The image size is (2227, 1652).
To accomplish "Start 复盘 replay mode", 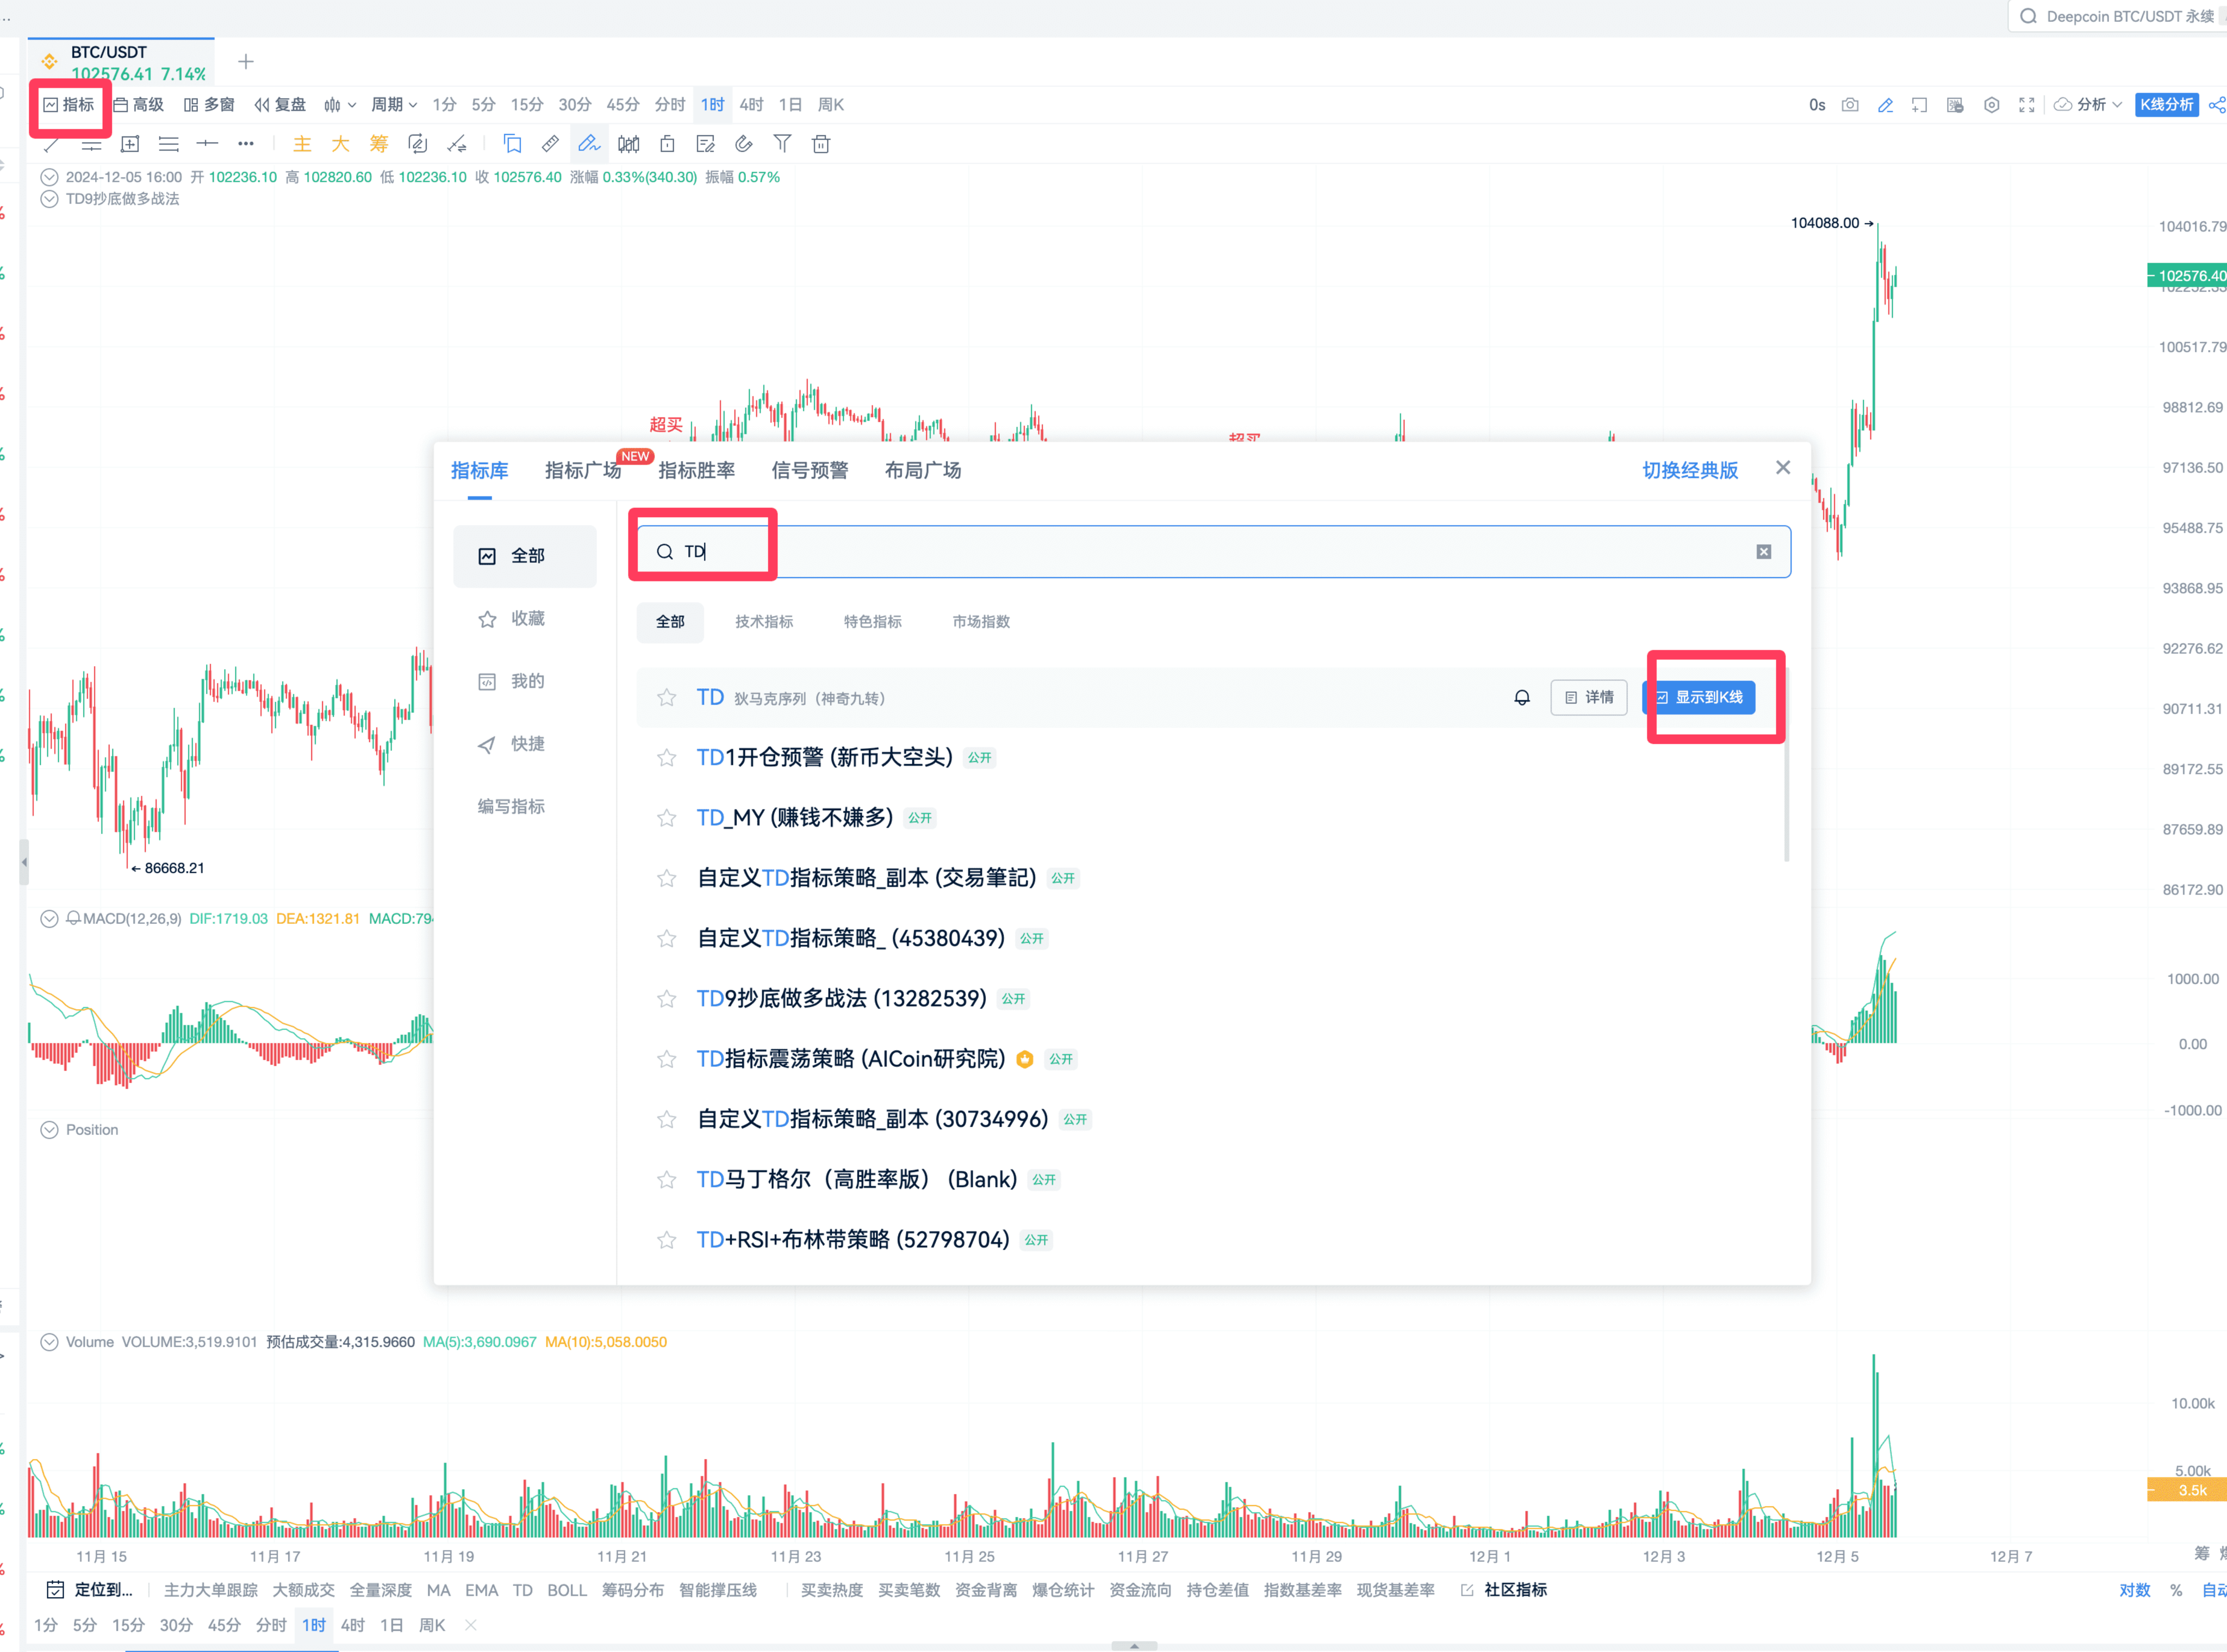I will pos(280,105).
